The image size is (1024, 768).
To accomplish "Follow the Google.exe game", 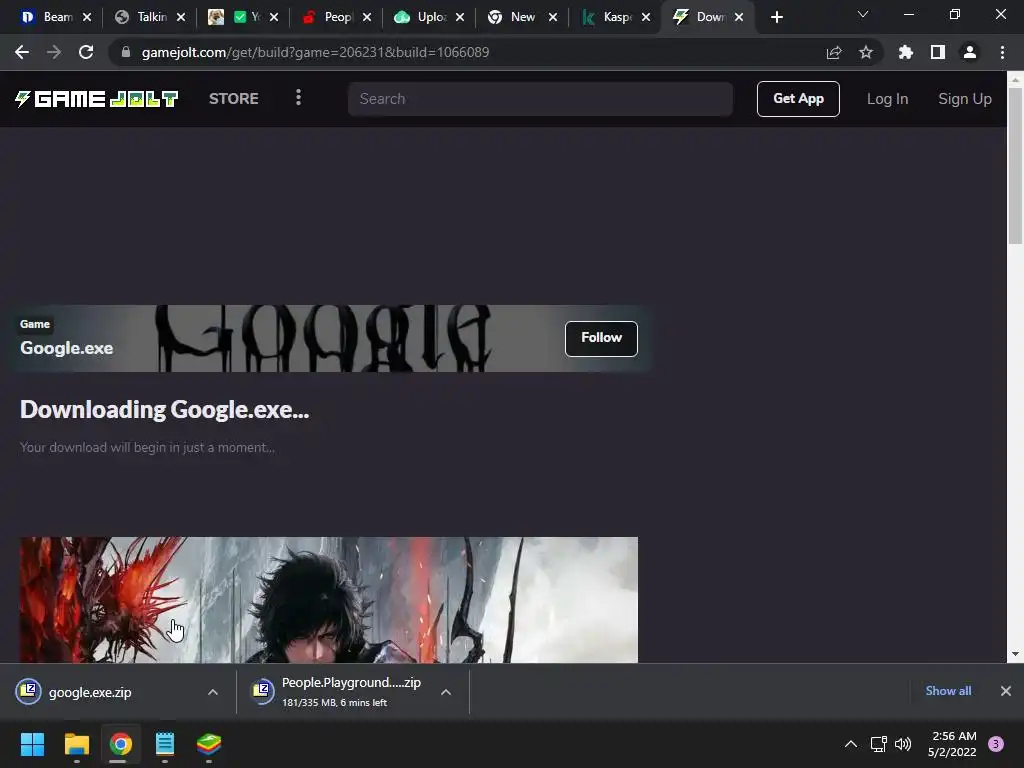I will tap(601, 338).
